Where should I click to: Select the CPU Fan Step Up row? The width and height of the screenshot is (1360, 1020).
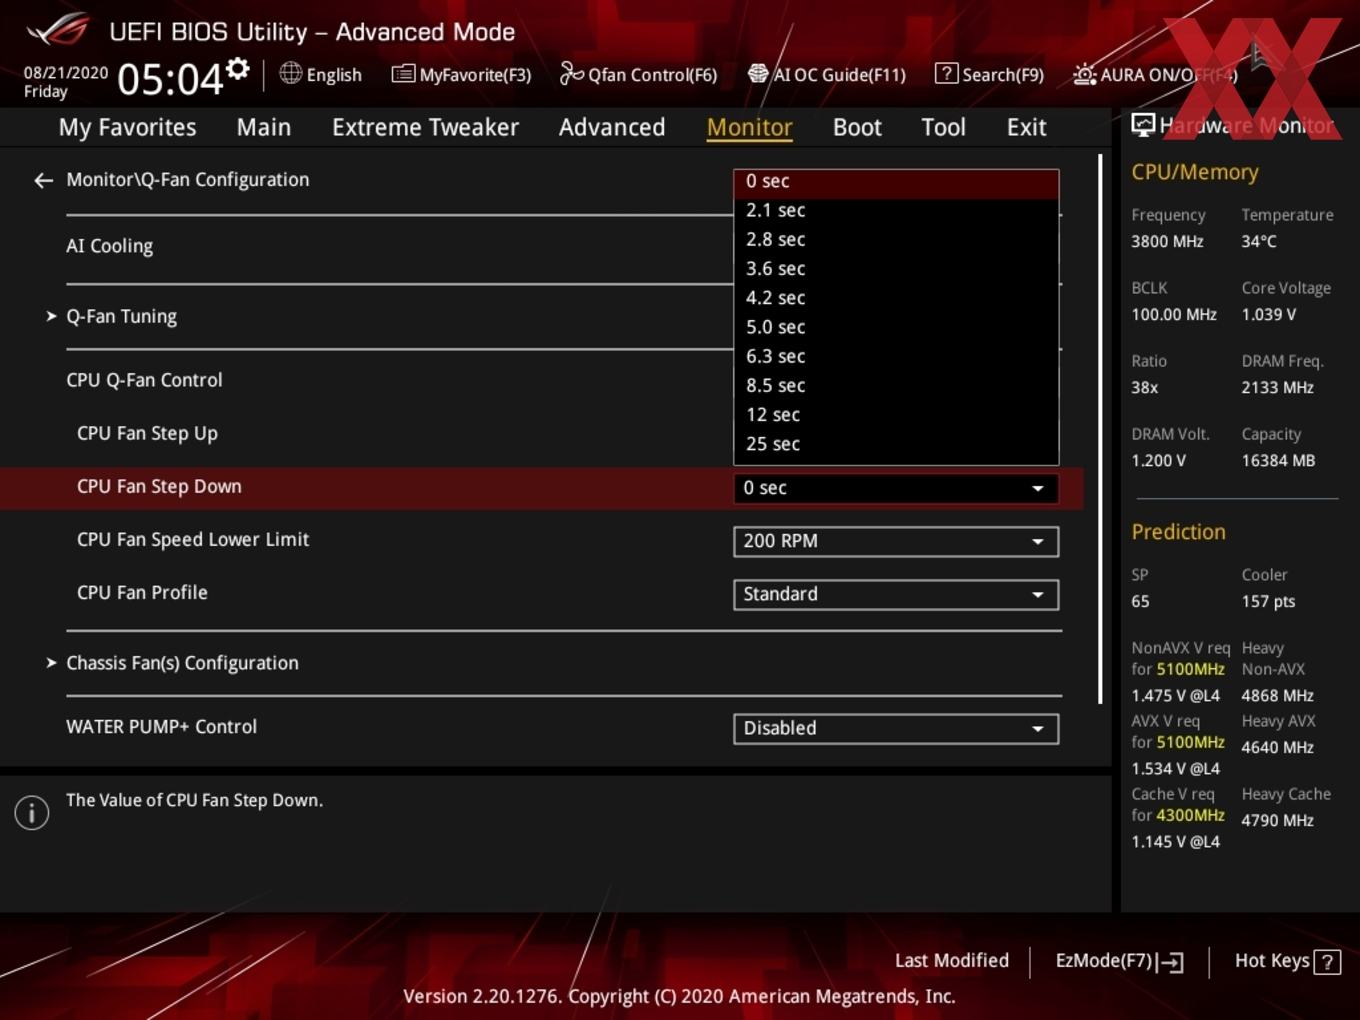click(147, 433)
